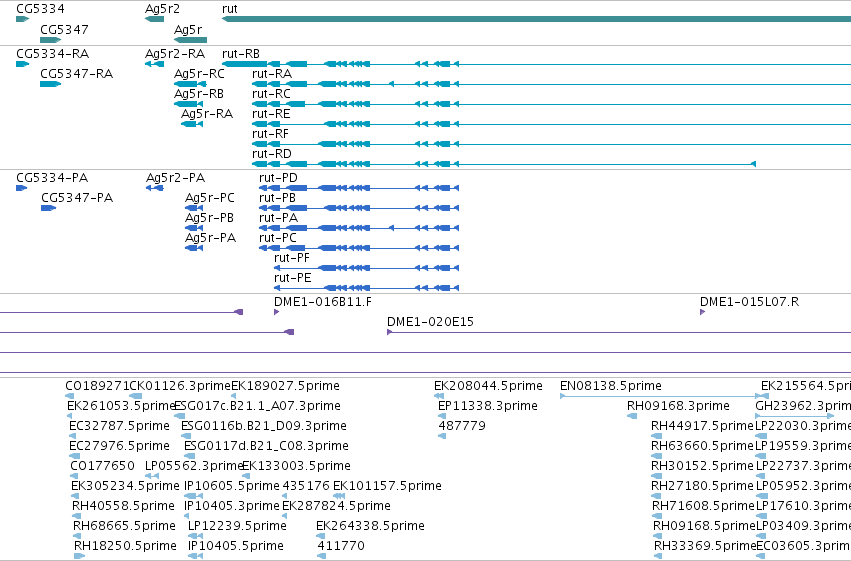Open the CG5347-RA transcript label
Image resolution: width=851 pixels, height=561 pixels.
pos(77,74)
